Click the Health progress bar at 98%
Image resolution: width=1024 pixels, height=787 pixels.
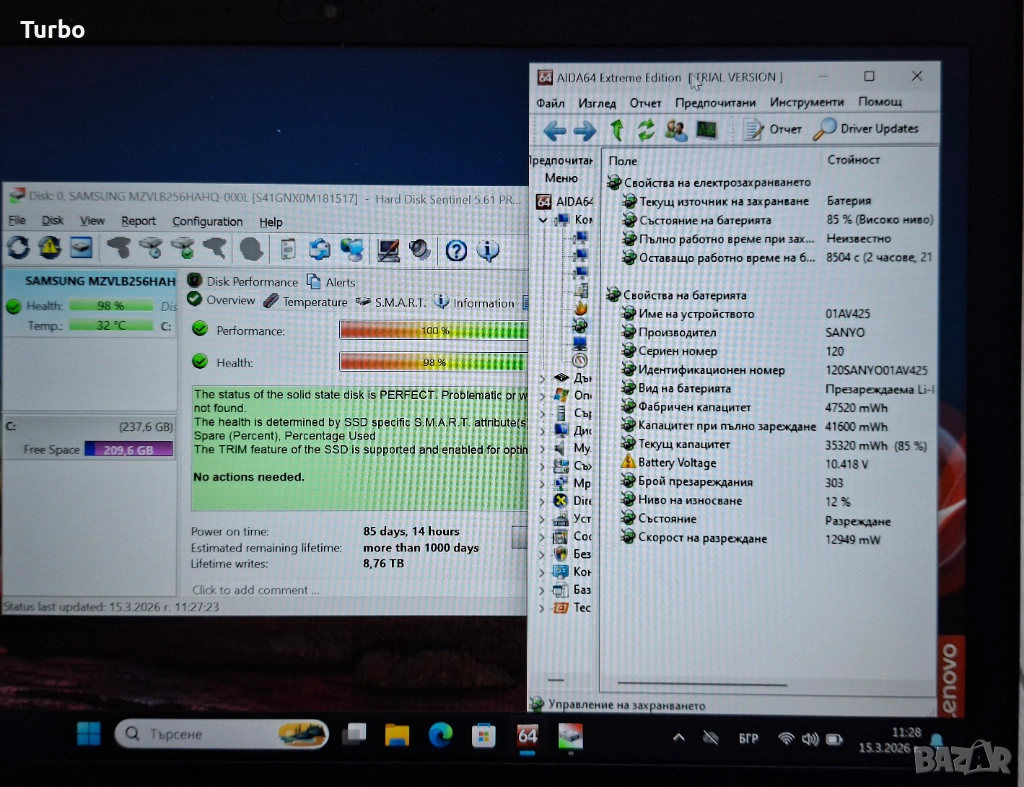(x=432, y=362)
